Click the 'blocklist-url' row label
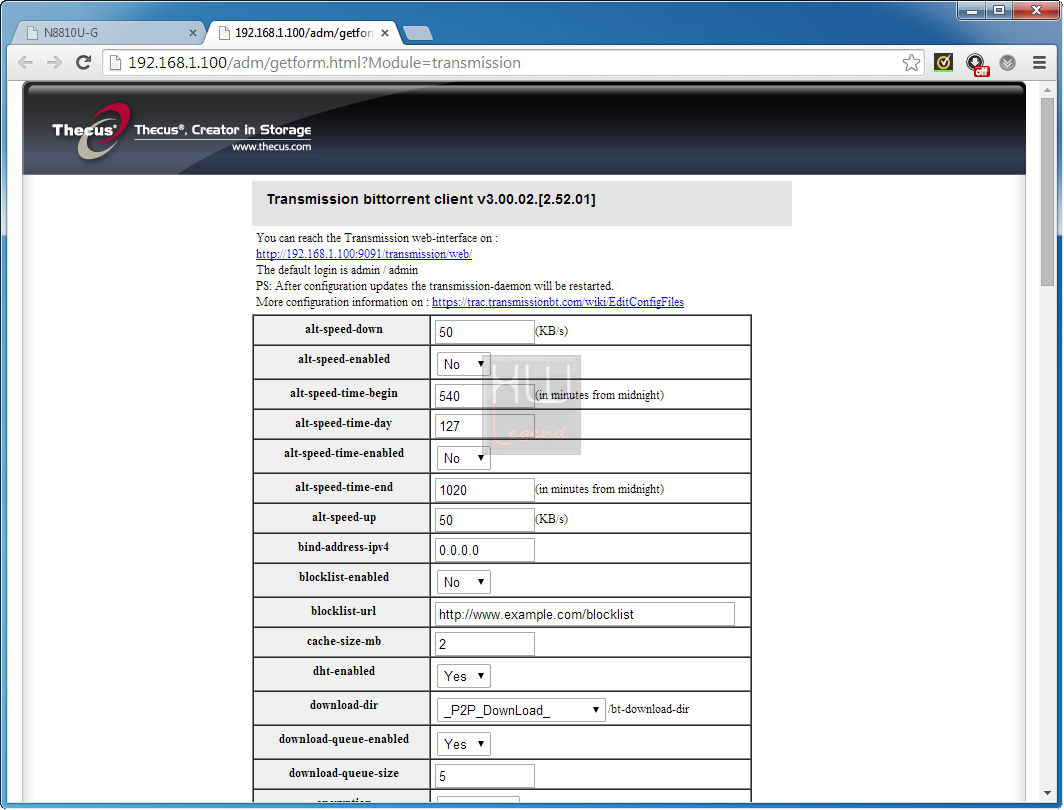The height and width of the screenshot is (810, 1064). click(x=343, y=611)
